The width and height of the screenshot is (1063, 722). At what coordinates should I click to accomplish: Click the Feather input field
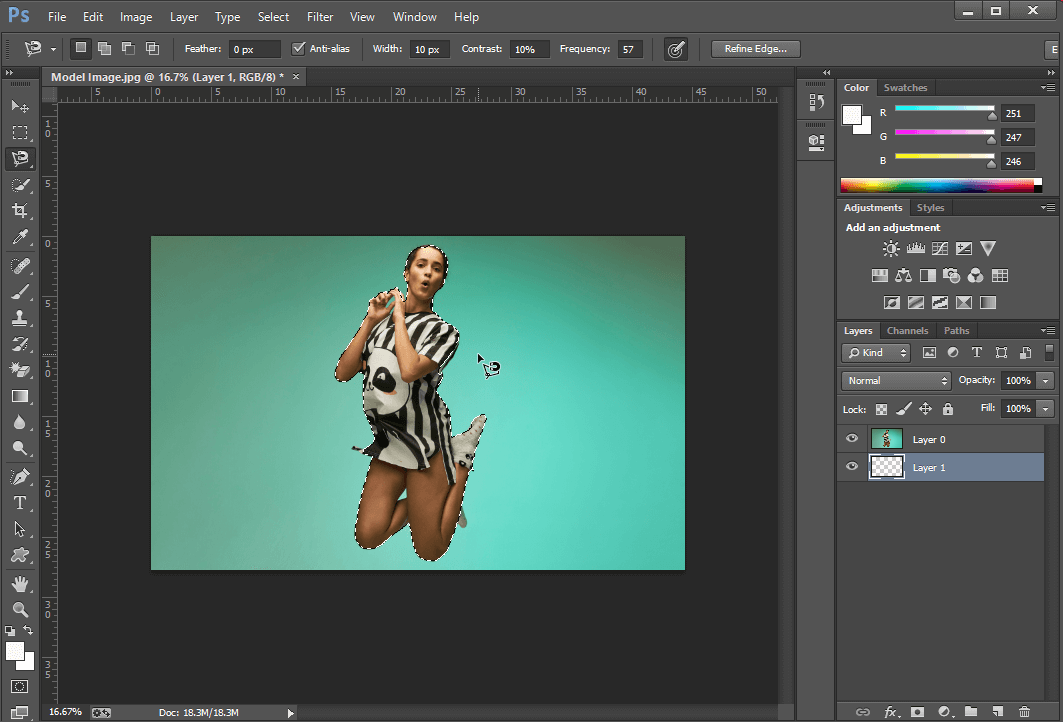click(254, 49)
